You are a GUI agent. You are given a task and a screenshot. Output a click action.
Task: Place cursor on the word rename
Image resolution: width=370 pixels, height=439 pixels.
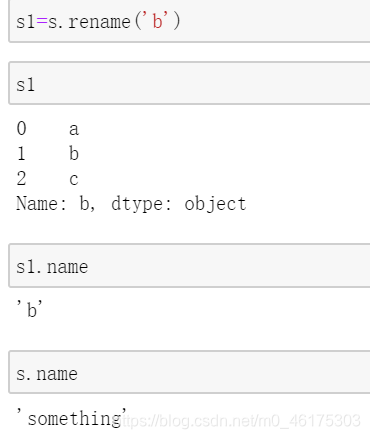pos(99,22)
